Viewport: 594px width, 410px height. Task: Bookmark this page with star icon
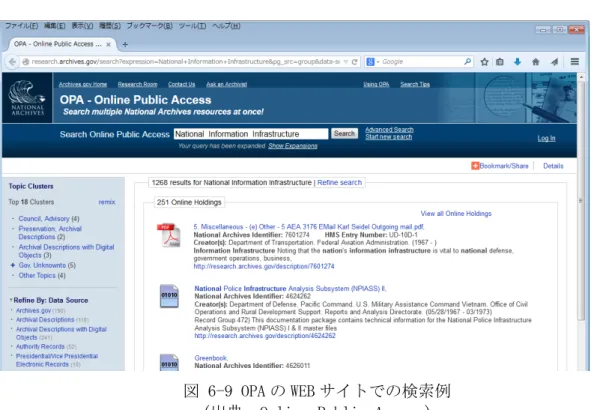click(x=484, y=62)
